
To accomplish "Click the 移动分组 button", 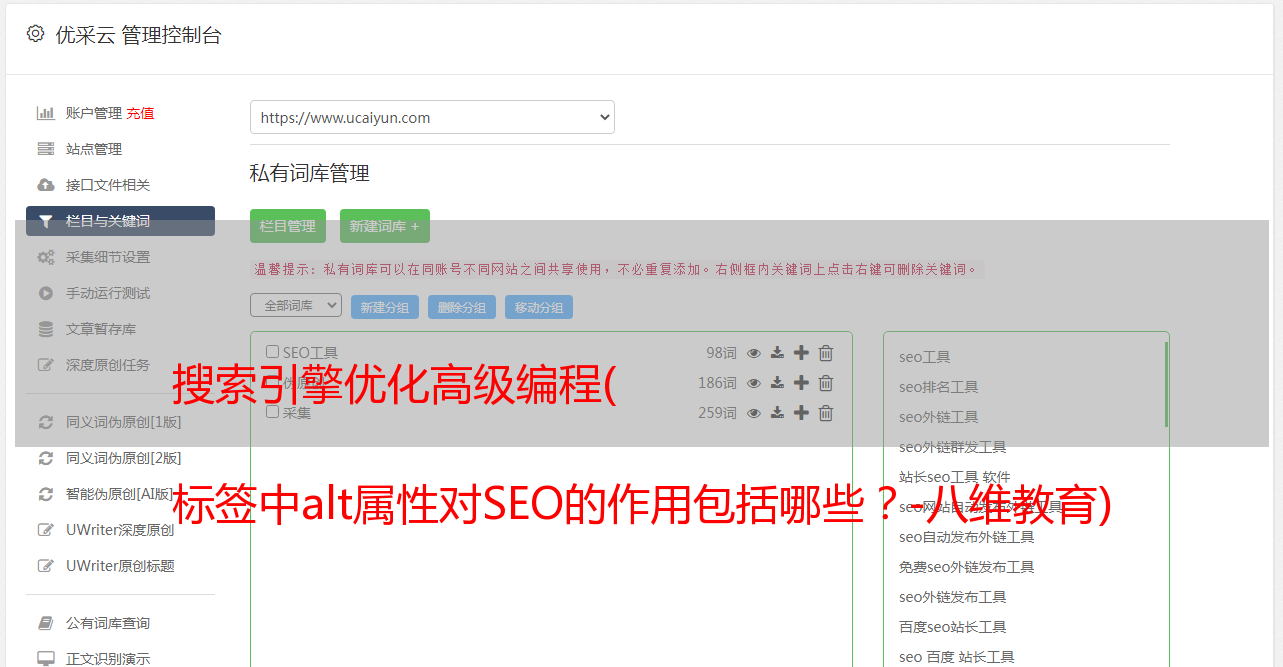I will tap(539, 307).
